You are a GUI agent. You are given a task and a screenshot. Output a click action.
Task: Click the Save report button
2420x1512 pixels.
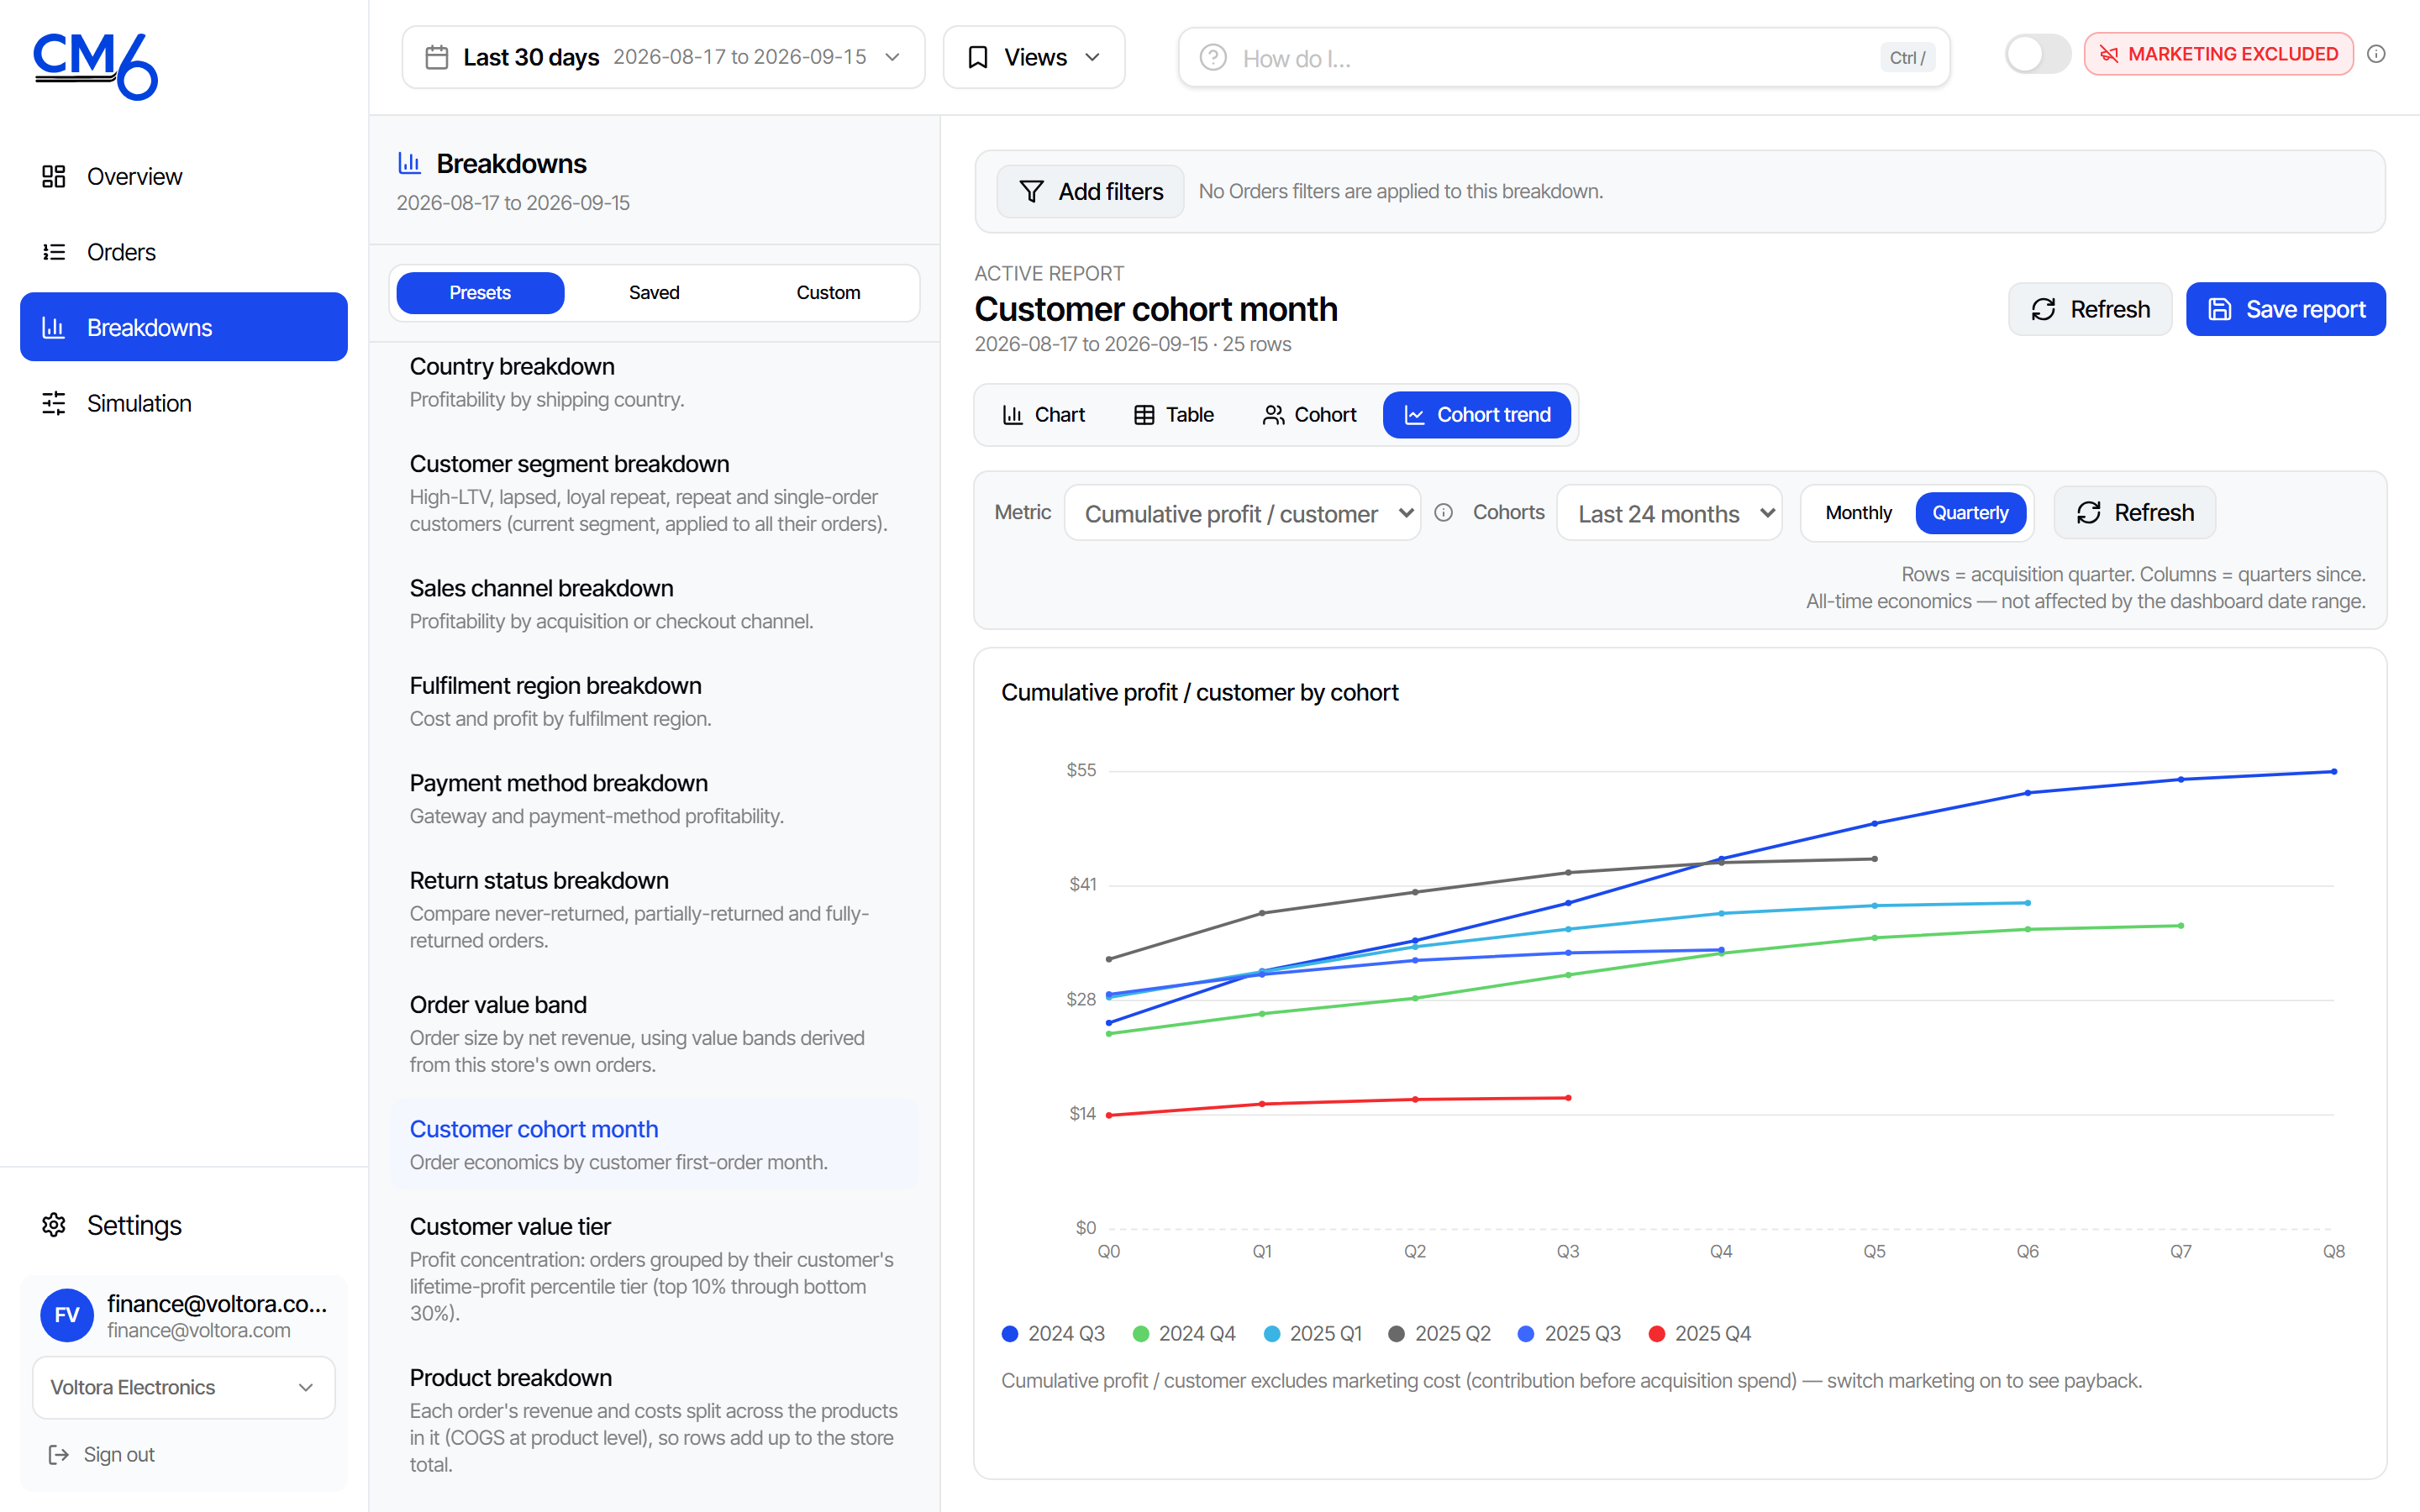coord(2285,309)
